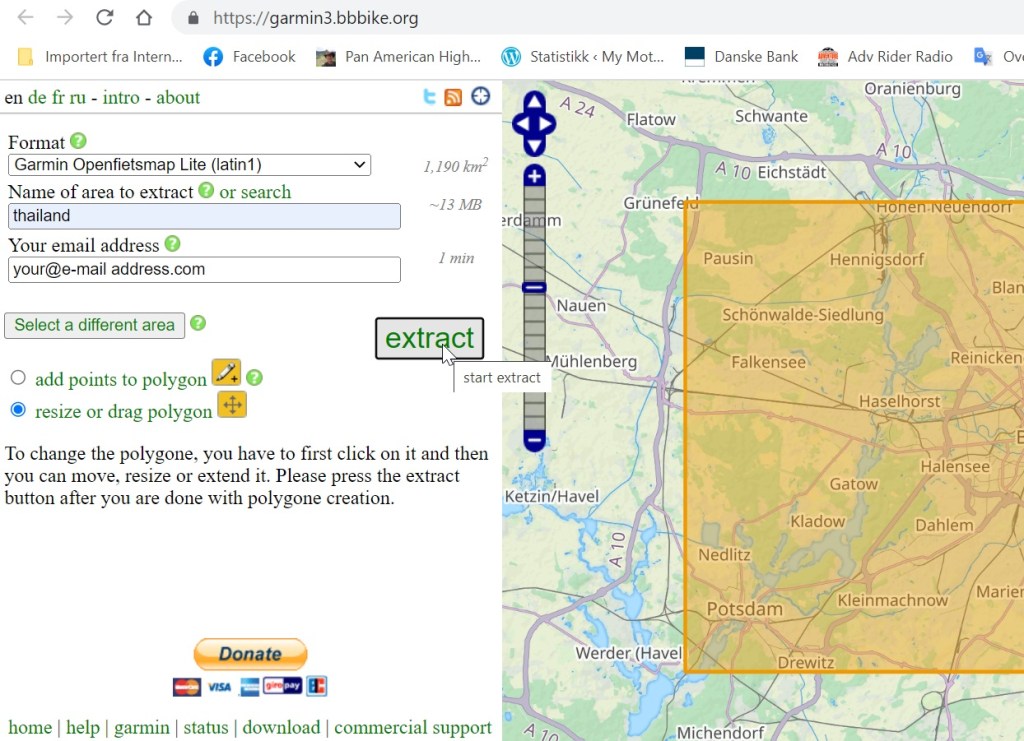Open the Facebook bookmark
Viewport: 1024px width, 741px height.
249,57
